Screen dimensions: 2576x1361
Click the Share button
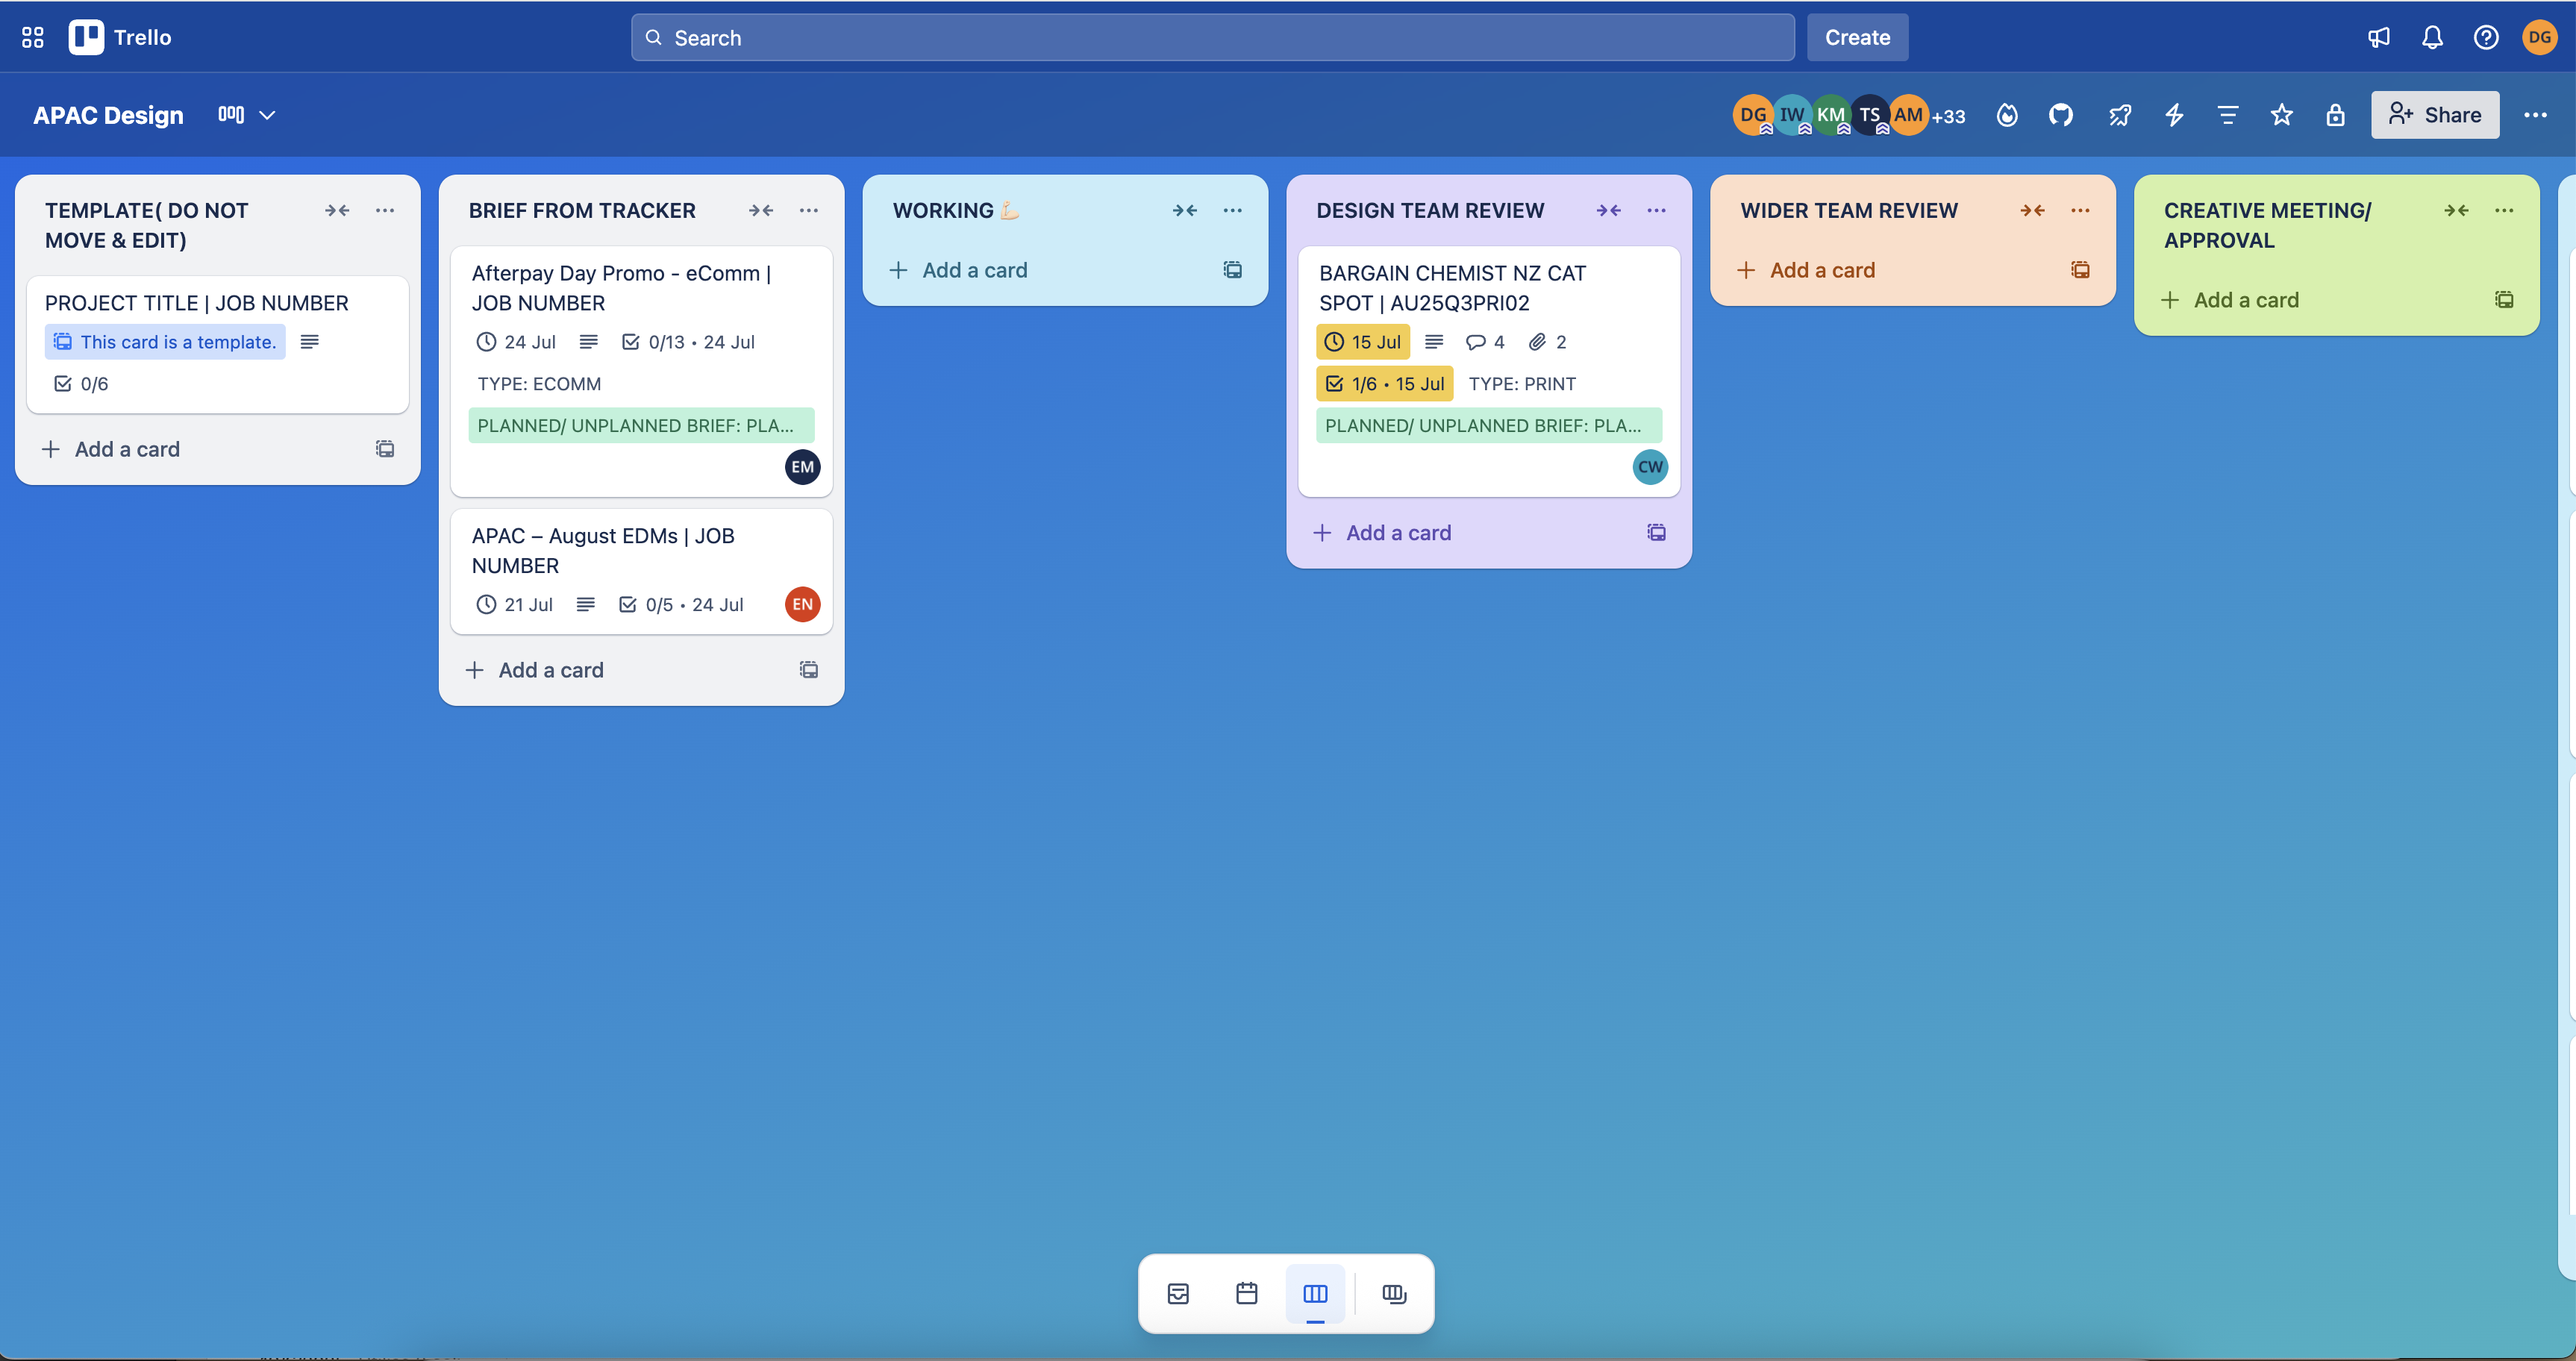click(x=2435, y=115)
